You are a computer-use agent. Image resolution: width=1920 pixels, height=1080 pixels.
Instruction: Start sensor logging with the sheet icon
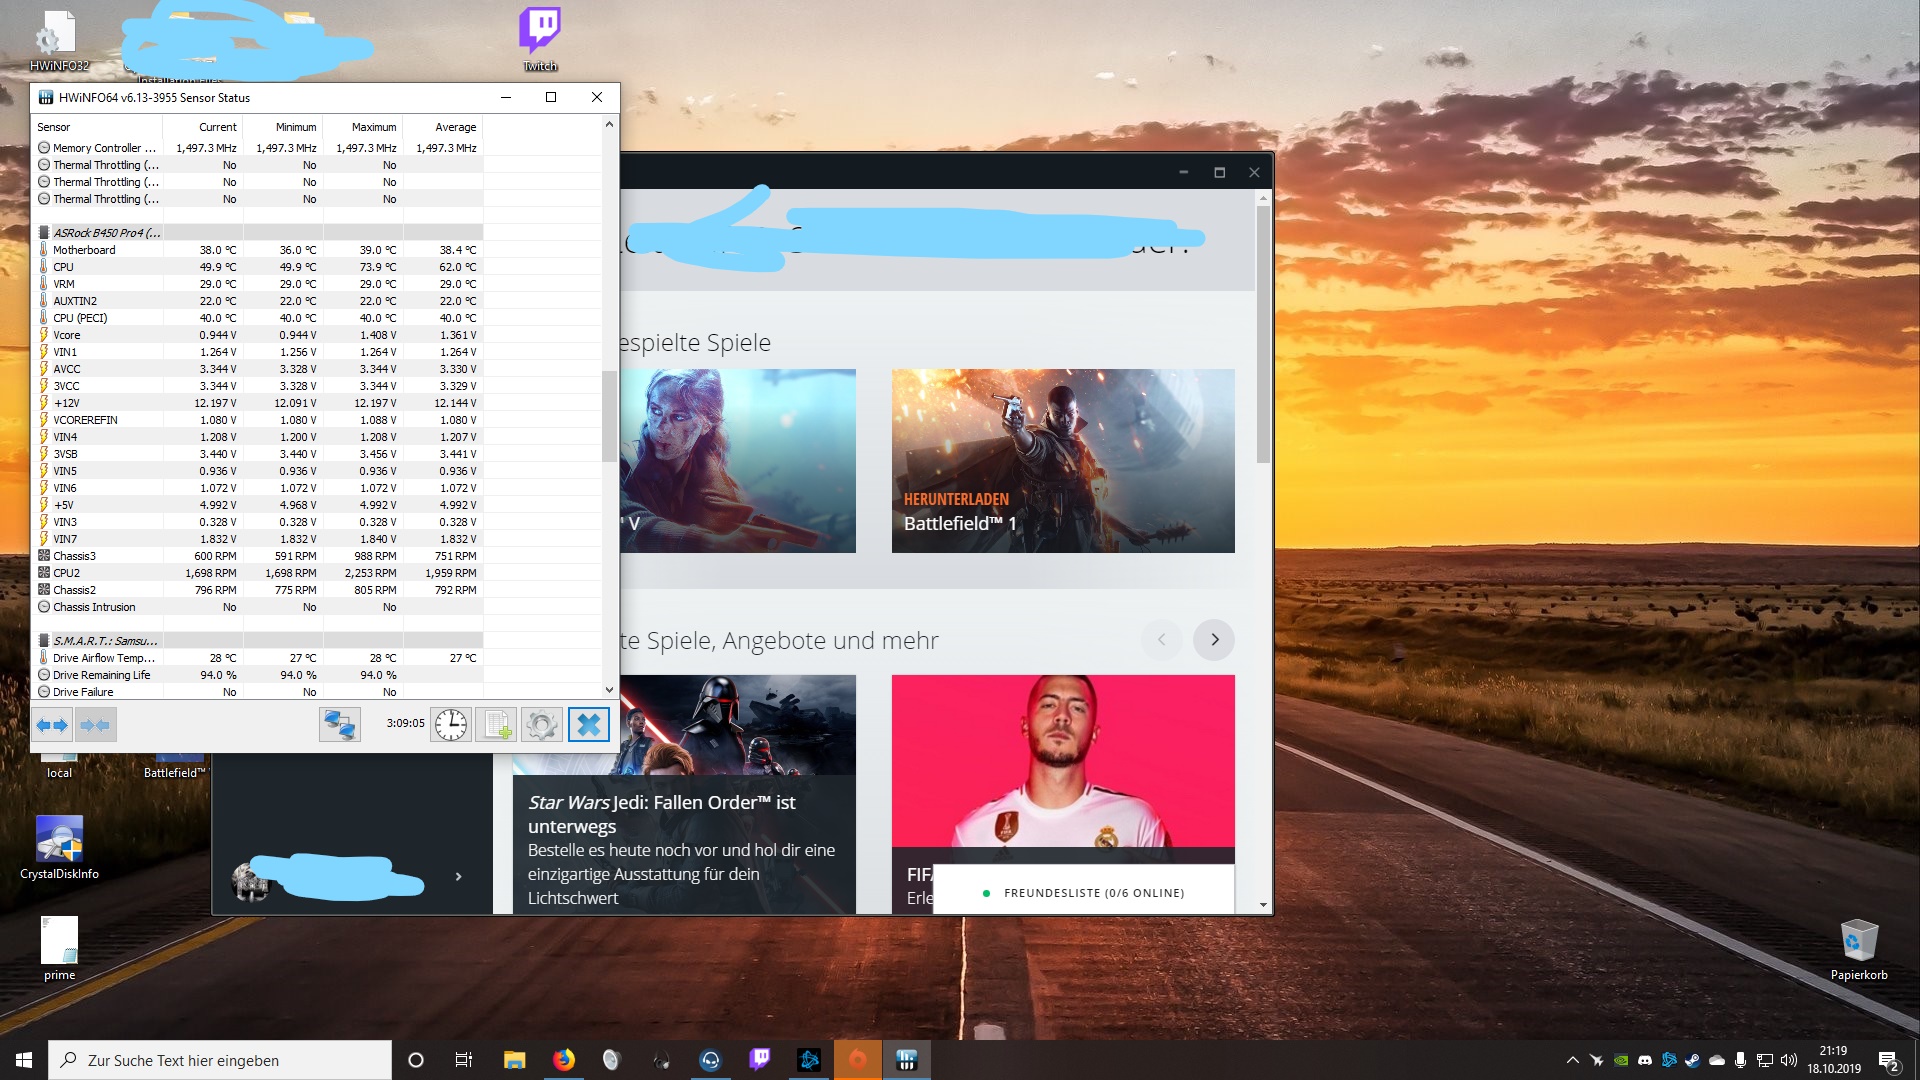497,725
